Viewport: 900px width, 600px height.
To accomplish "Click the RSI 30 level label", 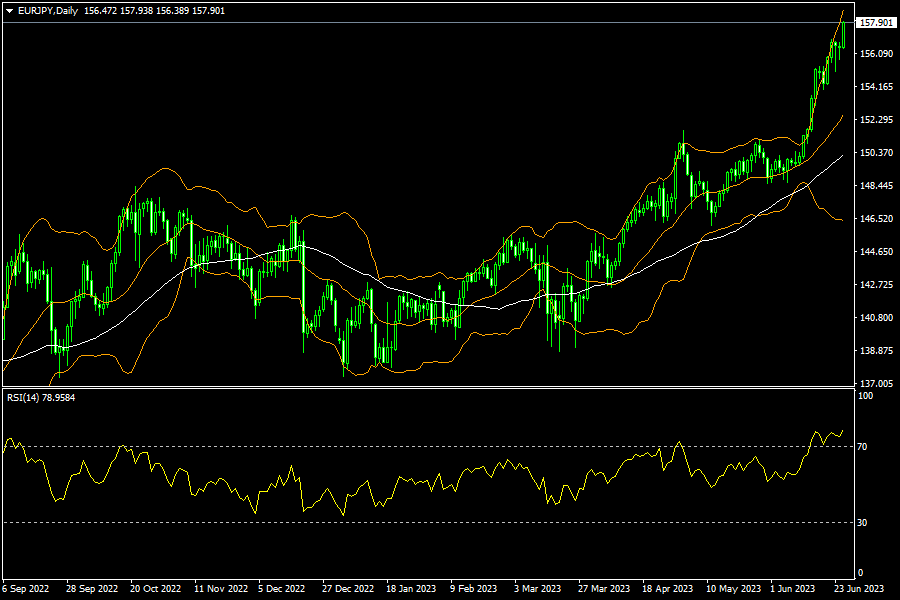I will (862, 522).
